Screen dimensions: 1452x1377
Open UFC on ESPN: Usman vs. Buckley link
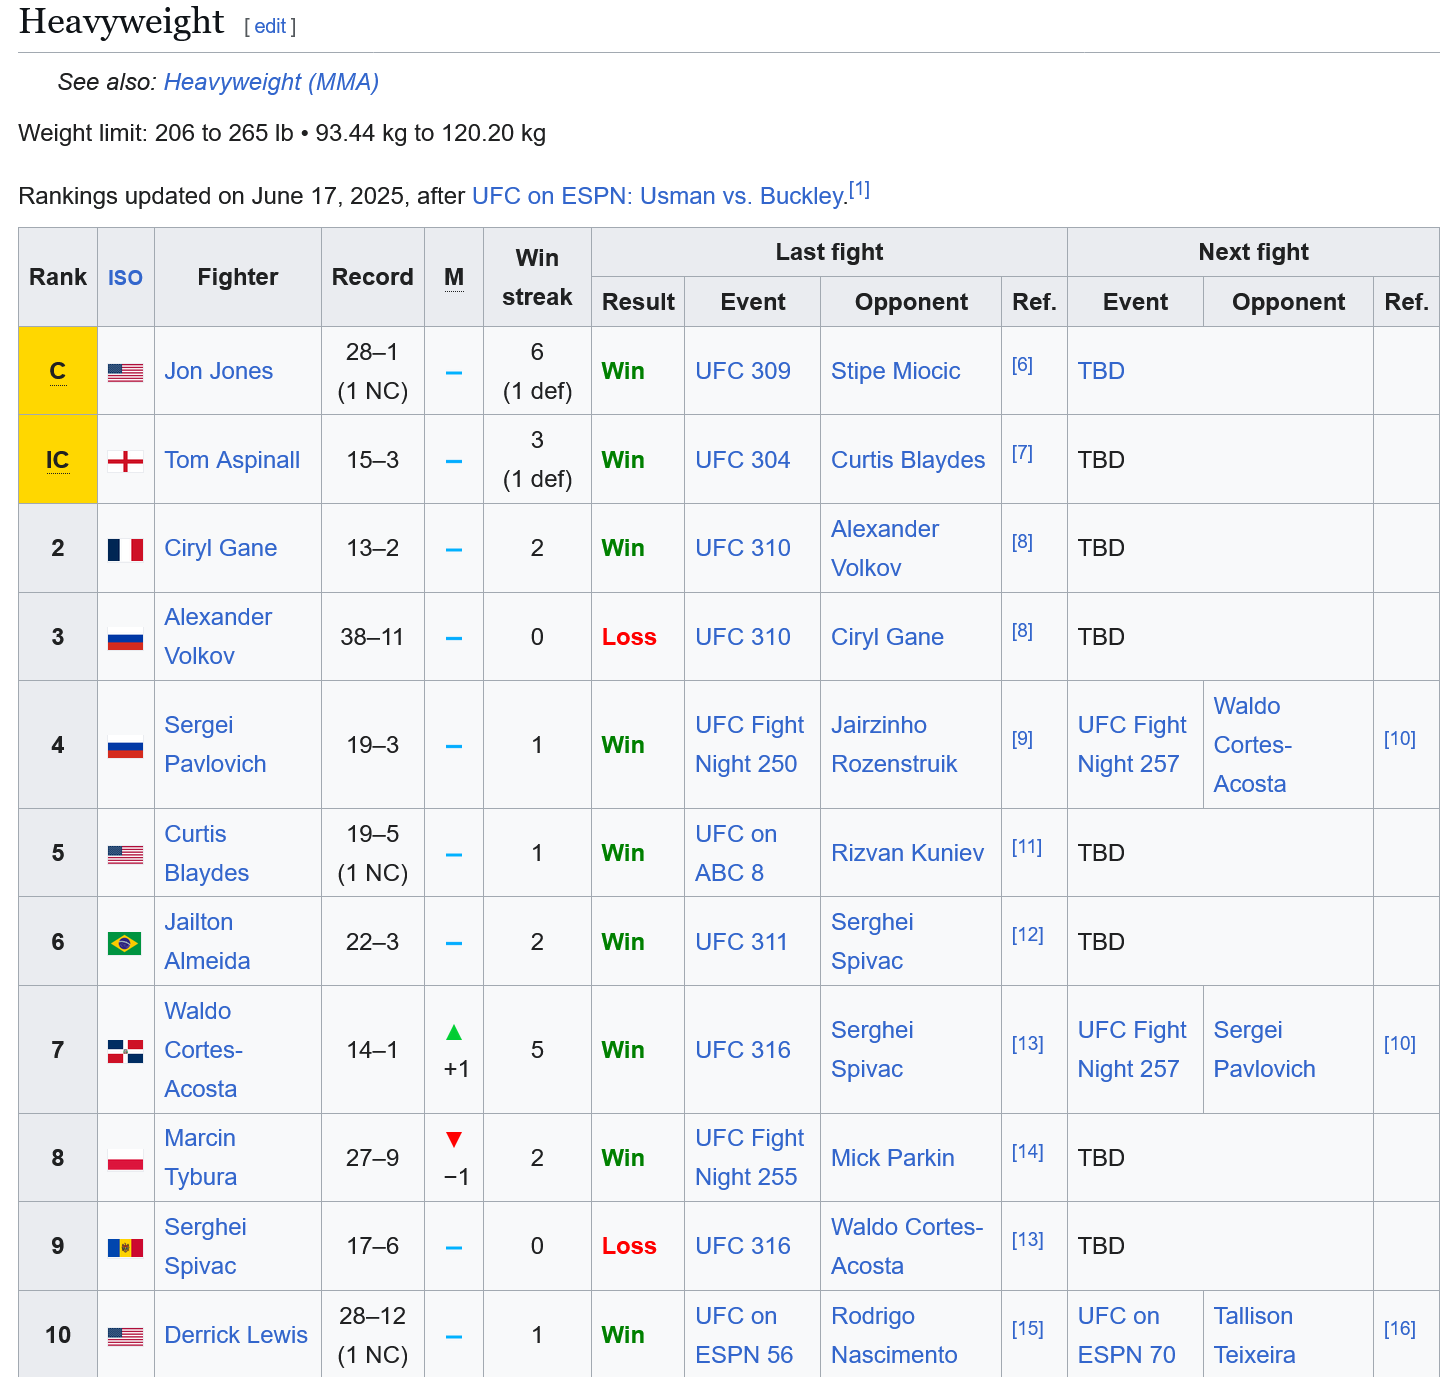click(x=660, y=196)
